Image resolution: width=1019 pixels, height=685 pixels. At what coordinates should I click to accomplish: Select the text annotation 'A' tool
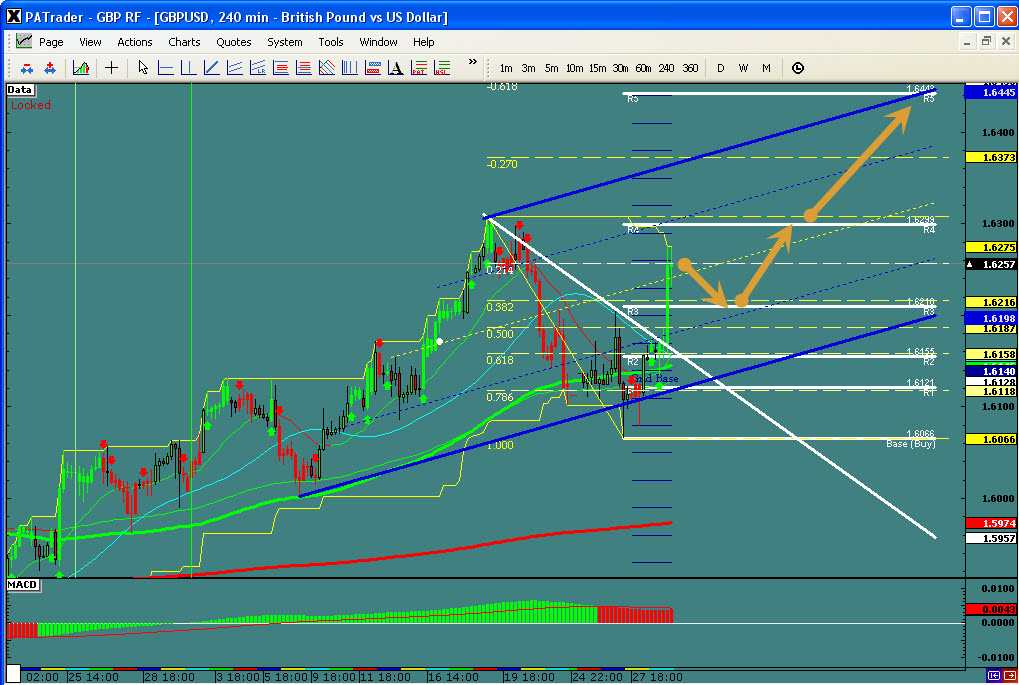pos(395,68)
